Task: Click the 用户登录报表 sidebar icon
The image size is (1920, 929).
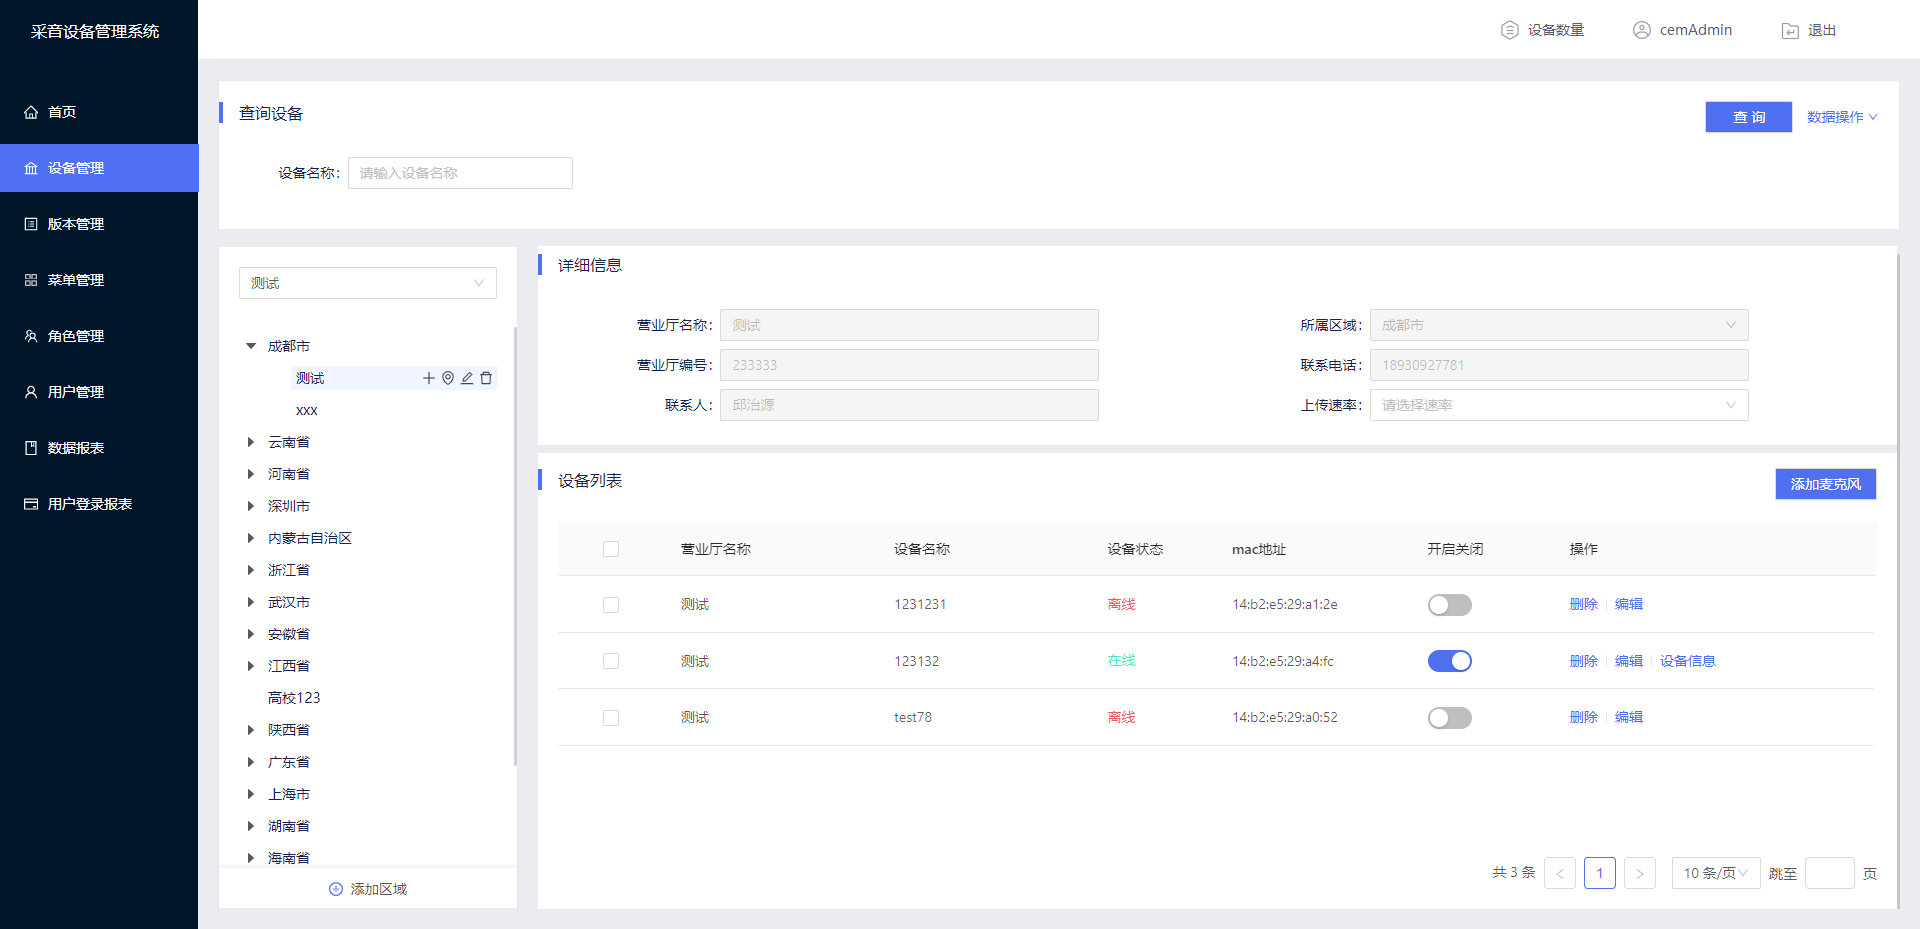Action: (31, 504)
